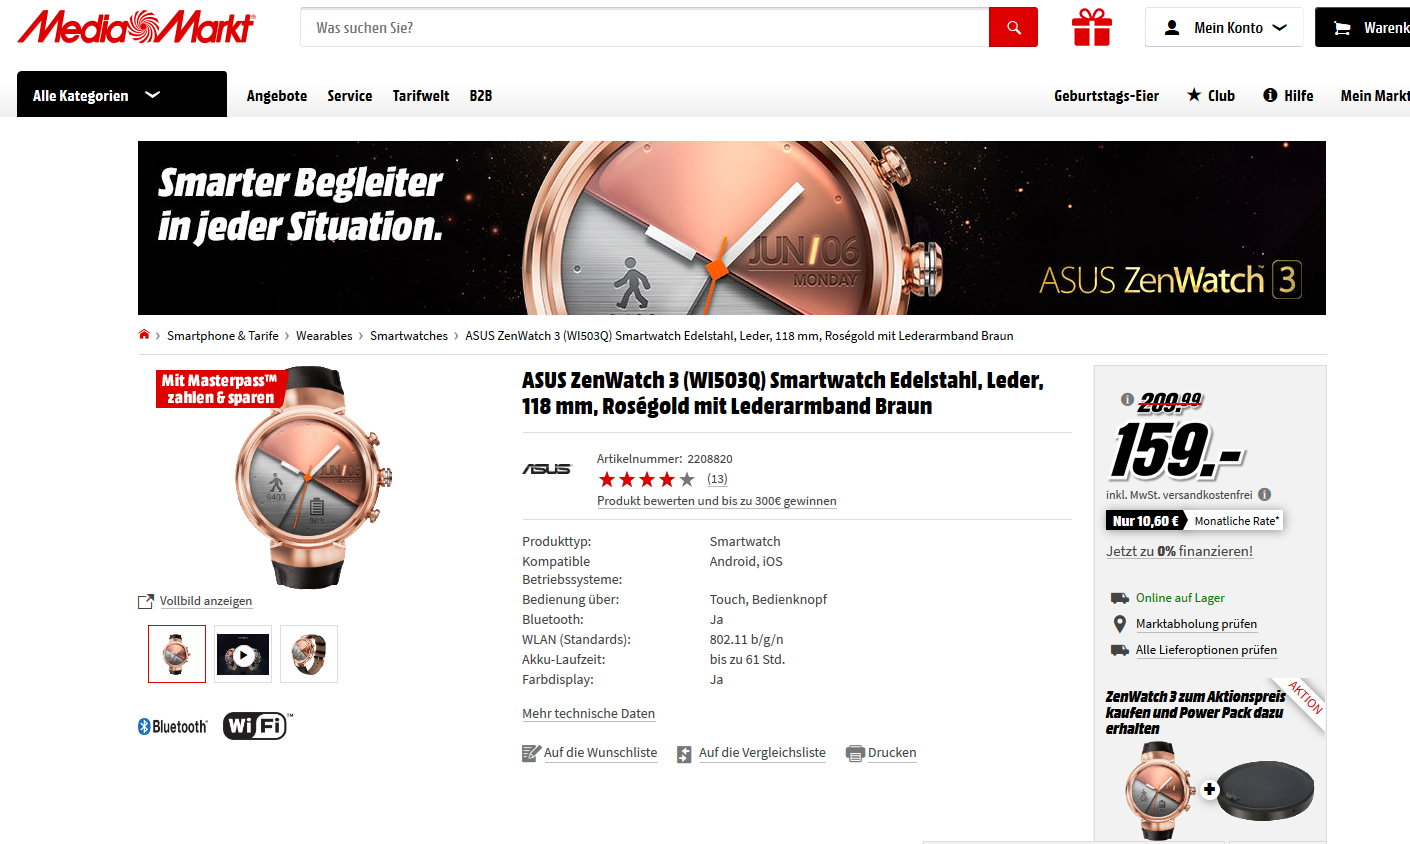
Task: Expand the Alle Kategorien dropdown
Action: pyautogui.click(x=122, y=94)
